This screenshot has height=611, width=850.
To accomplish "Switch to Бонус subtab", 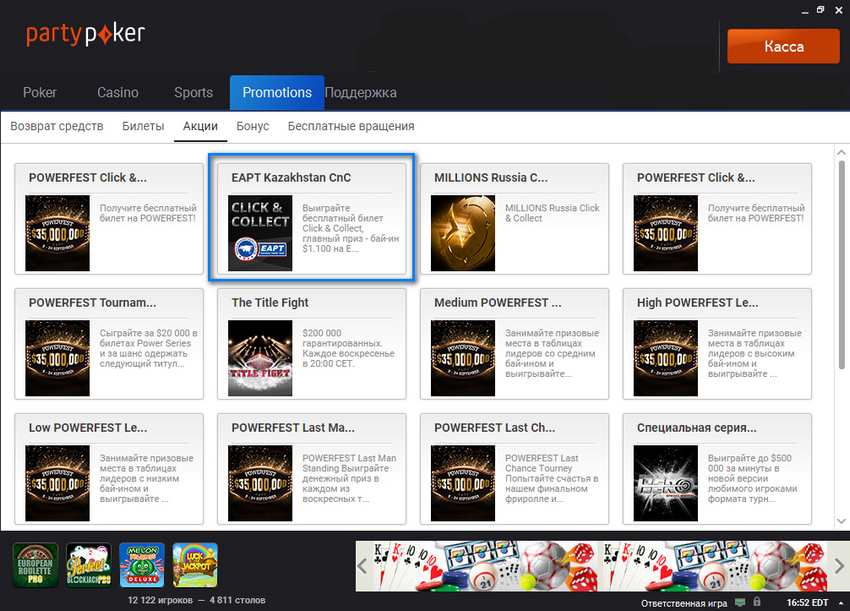I will [253, 126].
